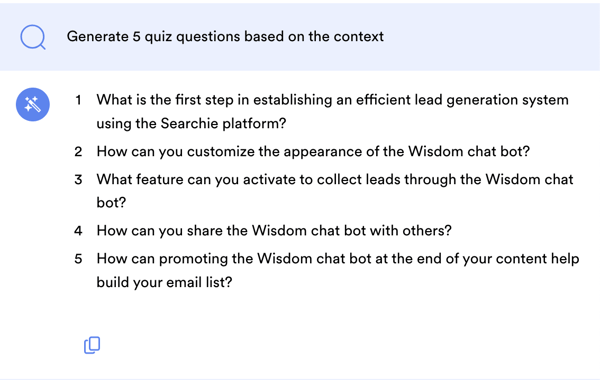The width and height of the screenshot is (600, 380).
Task: Select question about first step in lead generation
Action: pyautogui.click(x=333, y=111)
